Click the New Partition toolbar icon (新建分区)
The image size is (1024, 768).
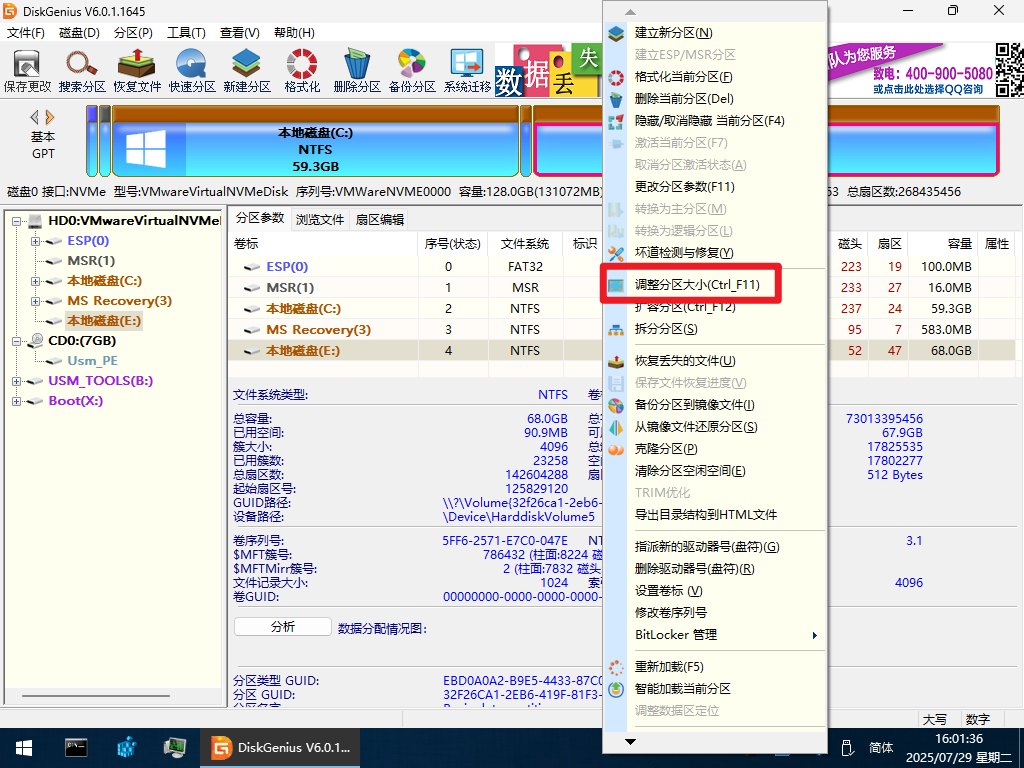(x=247, y=70)
